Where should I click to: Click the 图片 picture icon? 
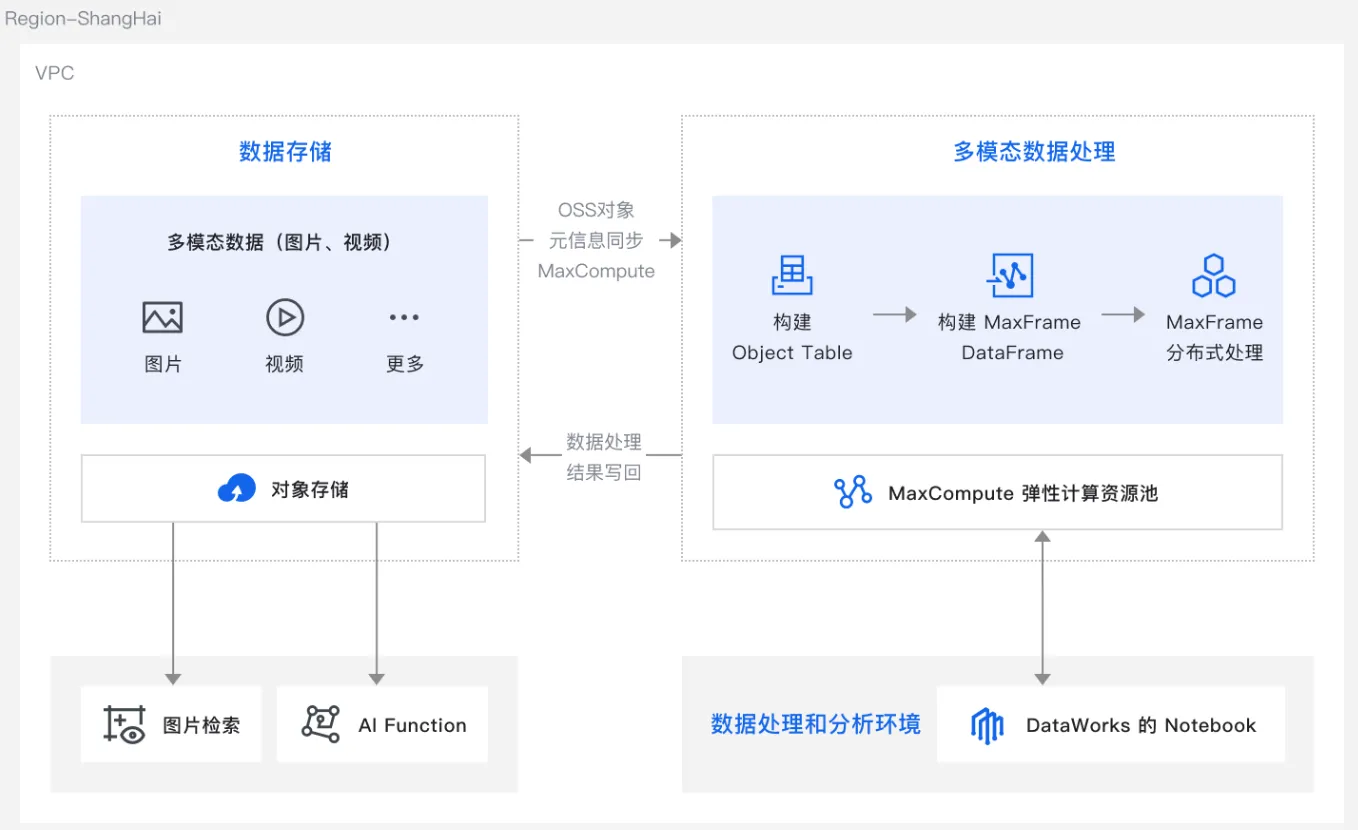coord(162,318)
